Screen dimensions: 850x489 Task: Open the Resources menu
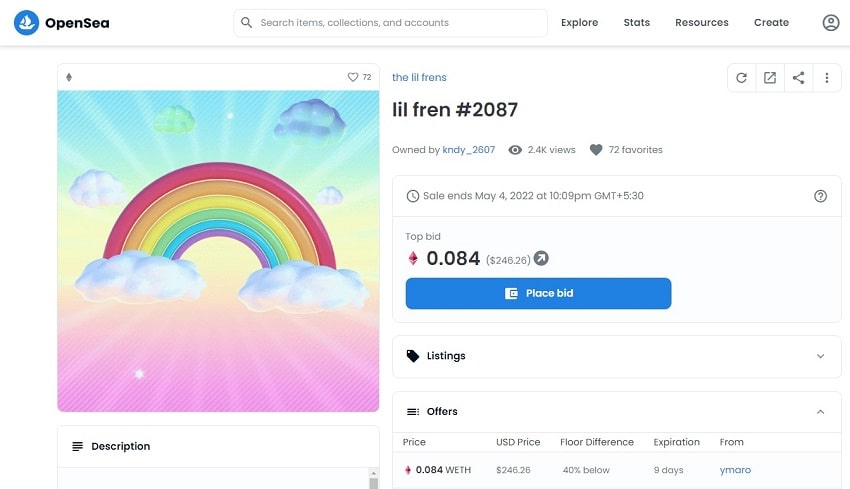tap(702, 22)
